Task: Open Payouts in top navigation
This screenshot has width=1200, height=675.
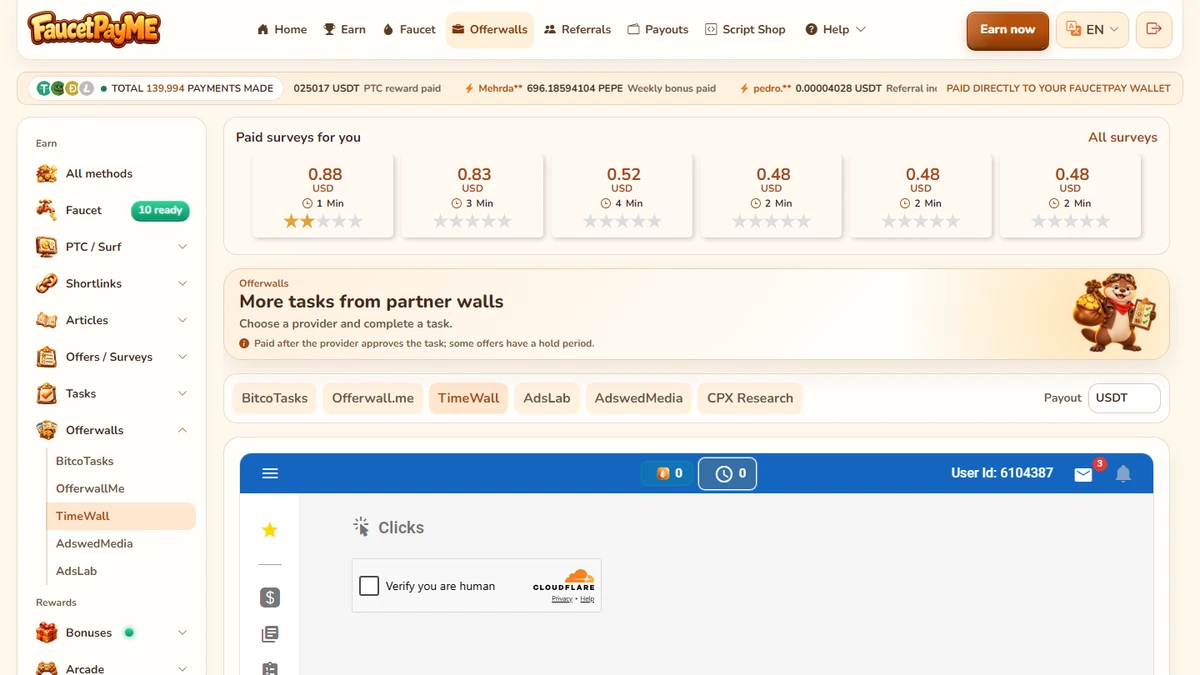Action: pyautogui.click(x=658, y=29)
